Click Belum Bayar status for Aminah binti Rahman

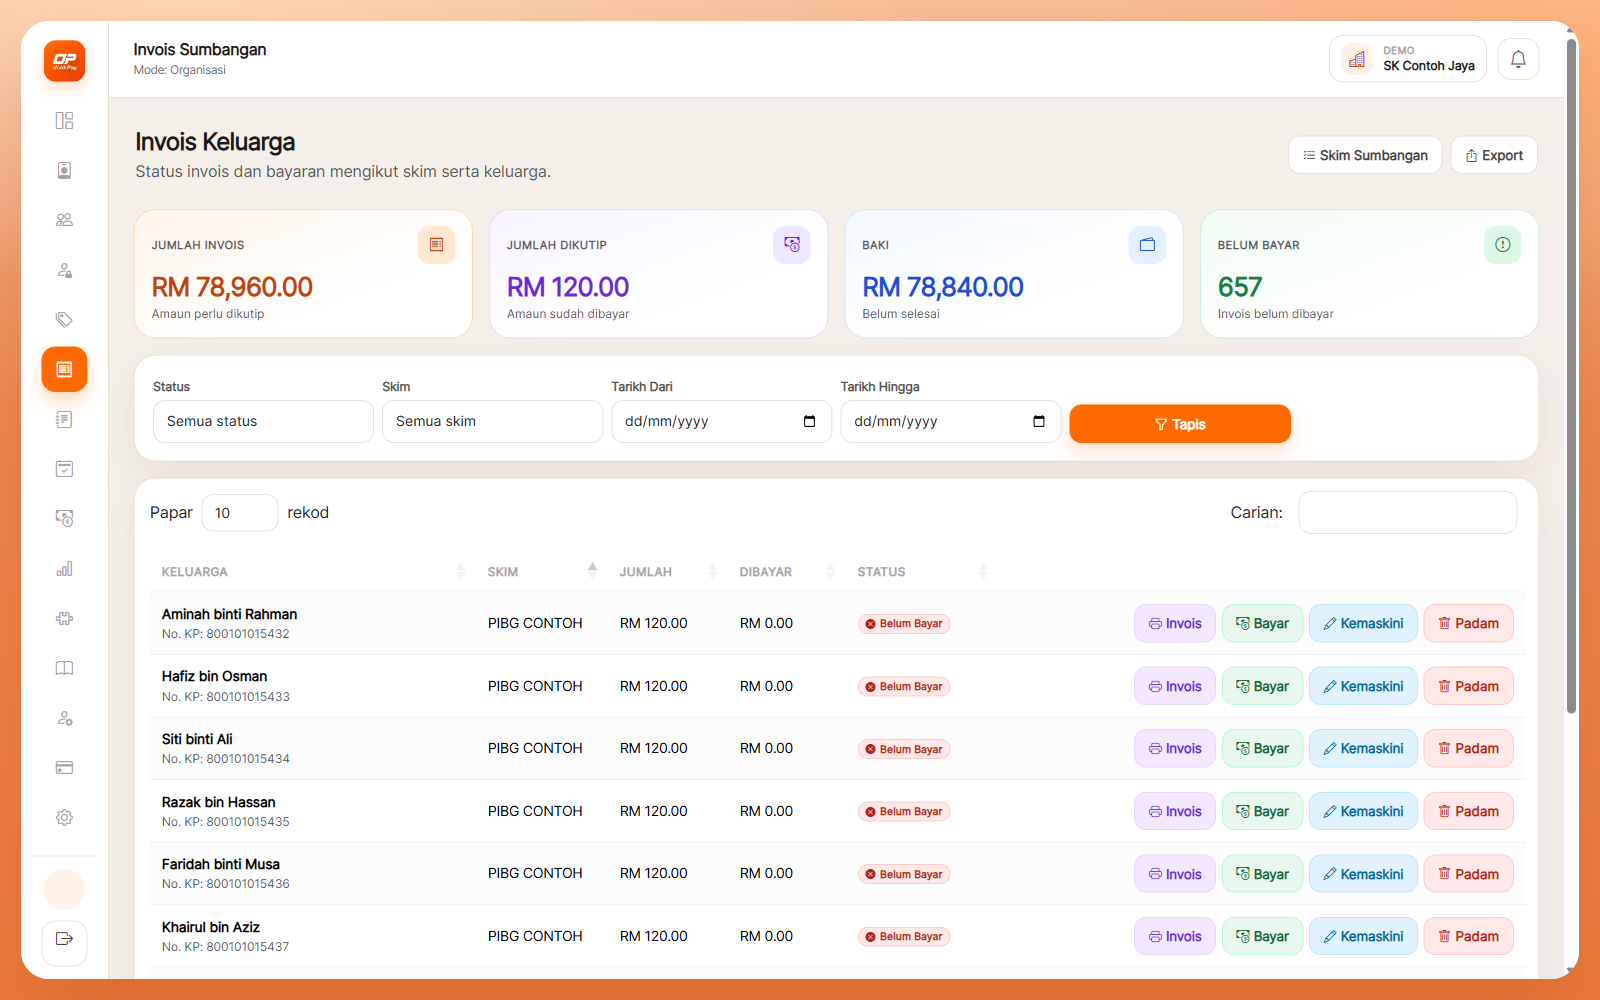(x=904, y=624)
